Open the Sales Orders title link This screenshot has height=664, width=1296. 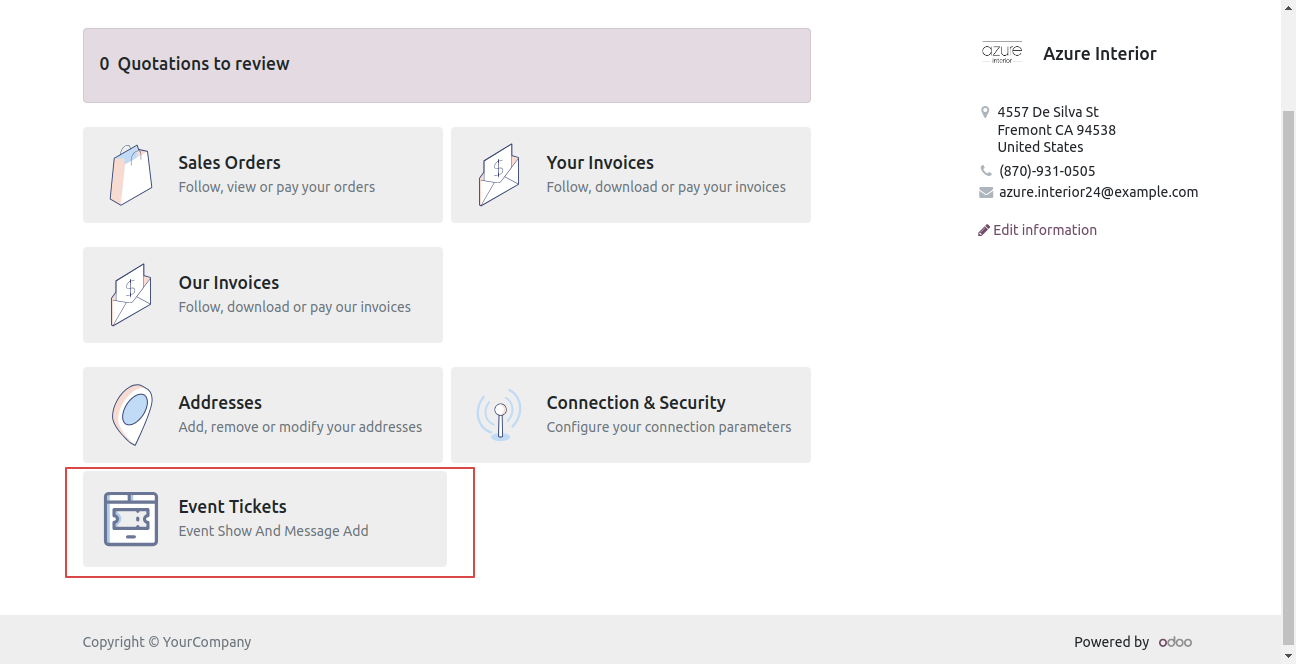pos(229,162)
